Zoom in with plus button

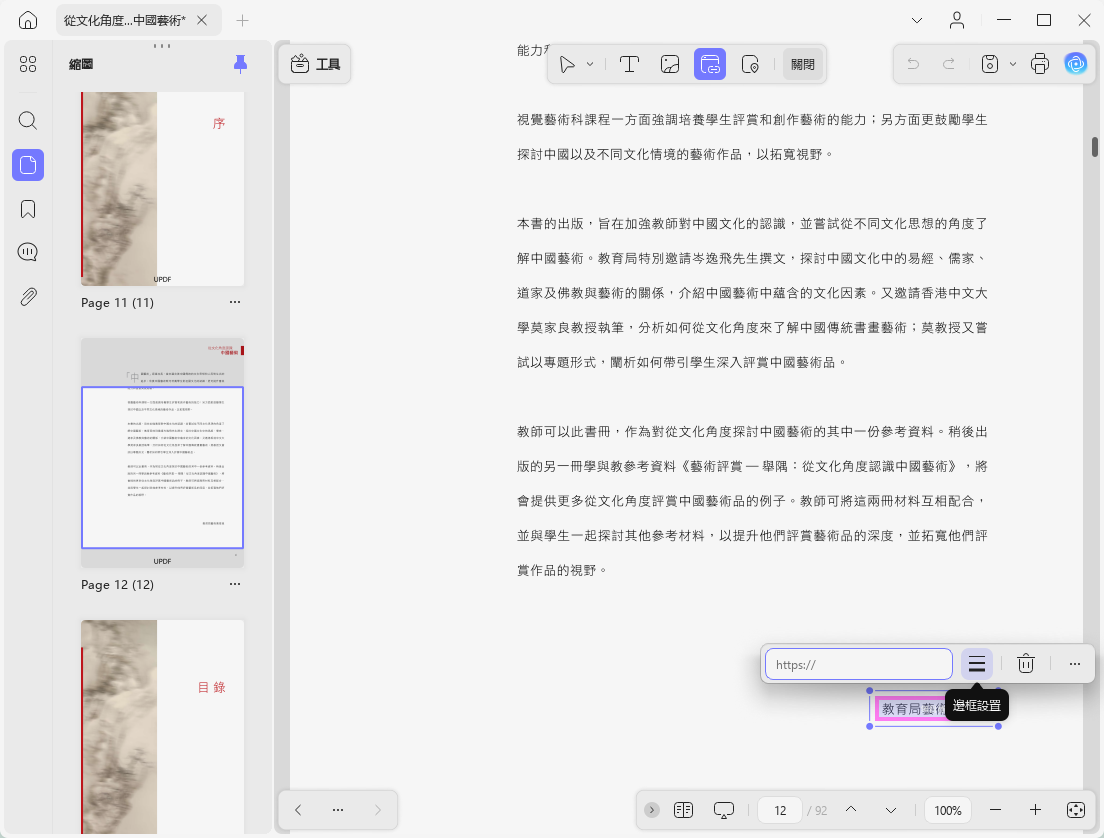[x=1035, y=810]
